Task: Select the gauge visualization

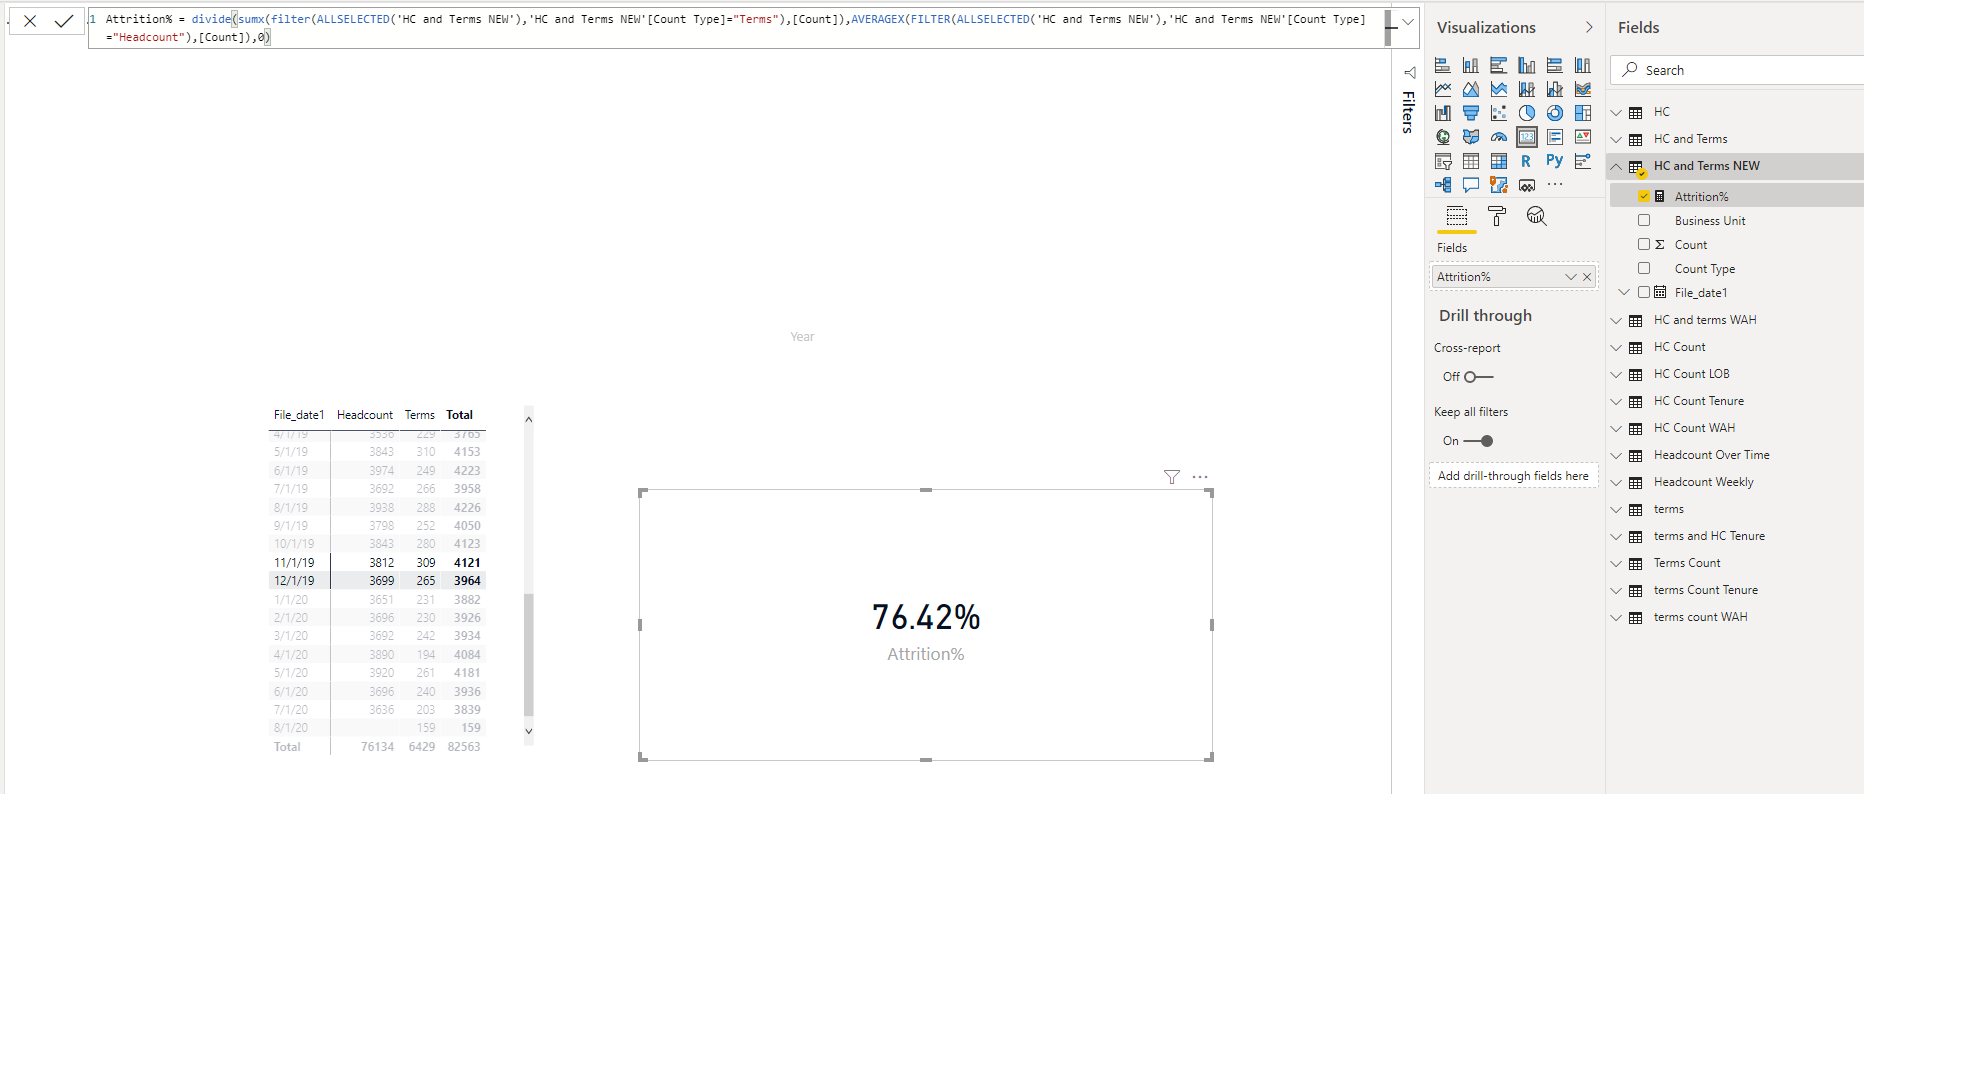Action: pyautogui.click(x=1499, y=137)
